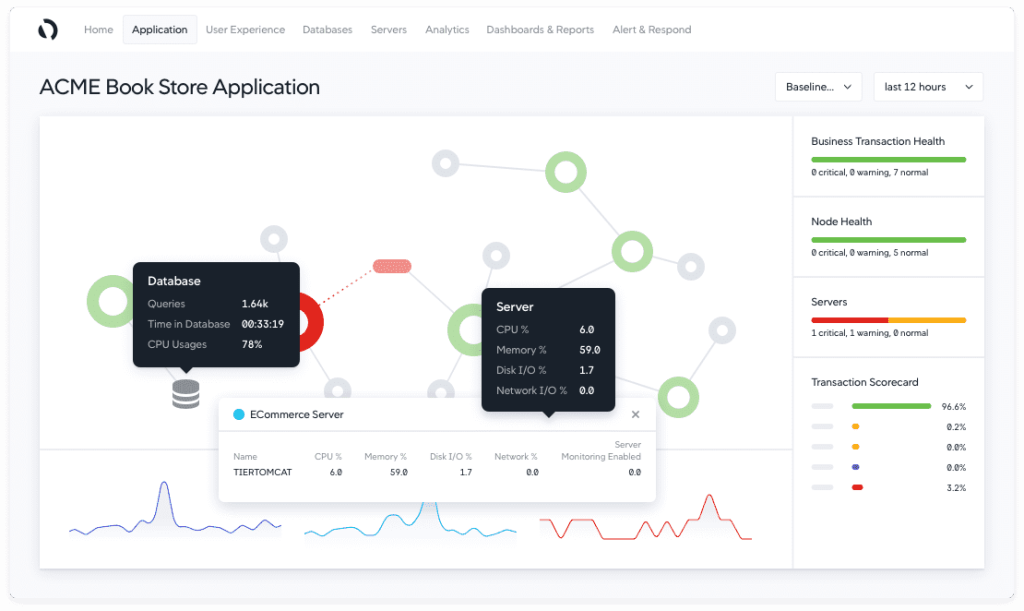The image size is (1024, 611).
Task: Click the green scorecard bar
Action: (891, 406)
